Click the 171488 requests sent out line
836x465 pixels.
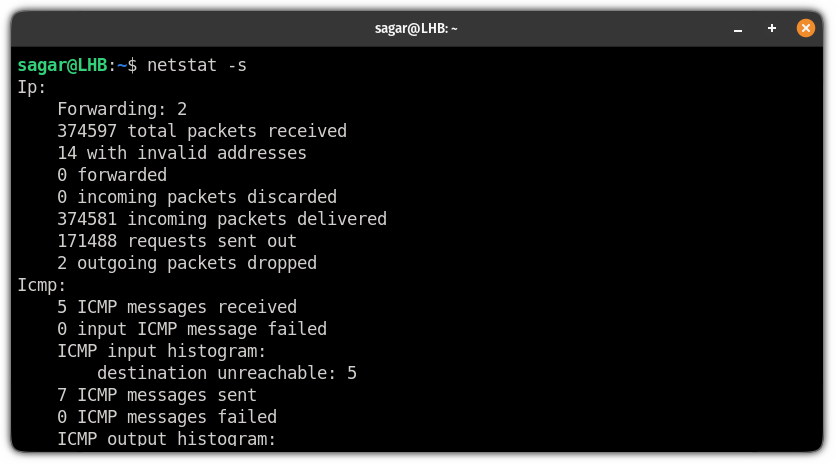point(177,241)
